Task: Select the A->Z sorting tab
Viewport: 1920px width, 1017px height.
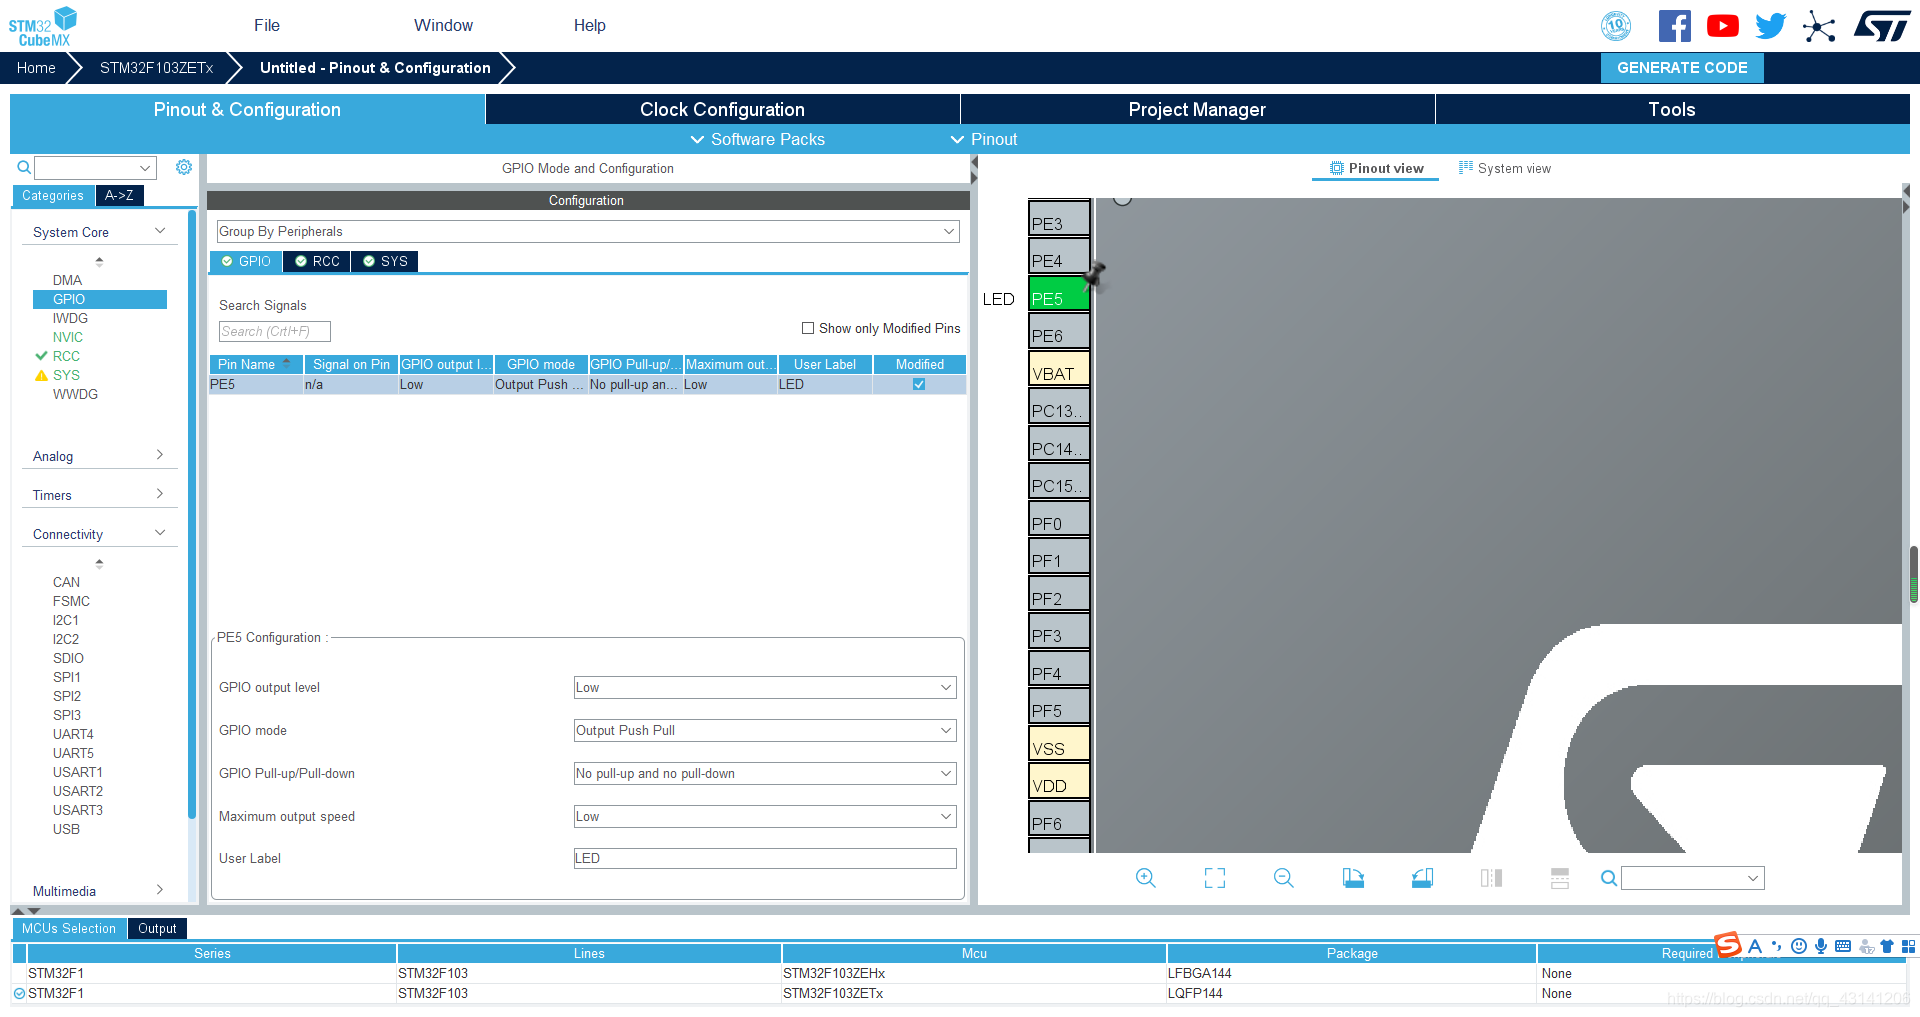Action: point(120,195)
